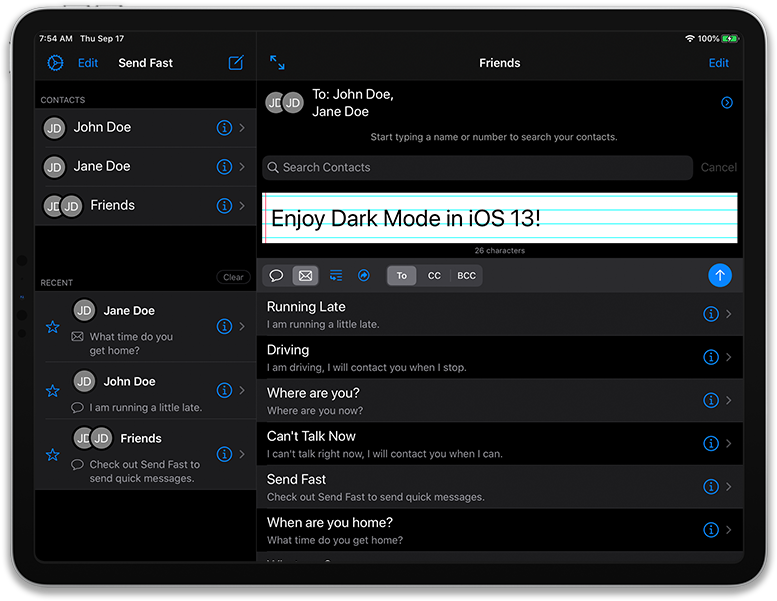Screen dimensions: 777x601
Task: Open Friends contact row chevron
Action: pyautogui.click(x=242, y=206)
